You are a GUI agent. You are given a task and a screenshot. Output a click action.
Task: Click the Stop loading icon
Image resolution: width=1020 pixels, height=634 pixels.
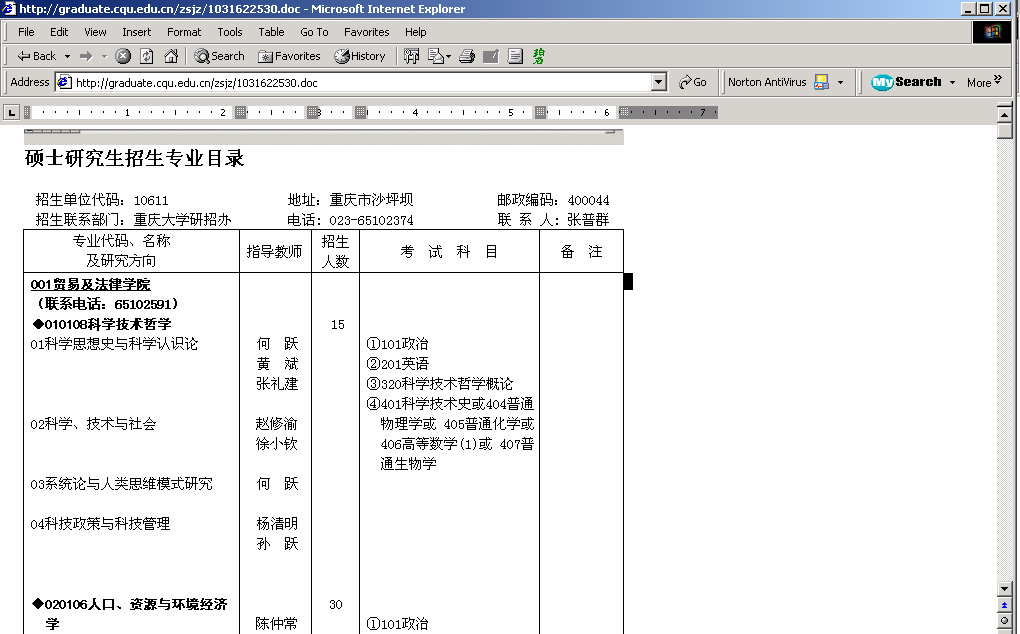click(123, 56)
